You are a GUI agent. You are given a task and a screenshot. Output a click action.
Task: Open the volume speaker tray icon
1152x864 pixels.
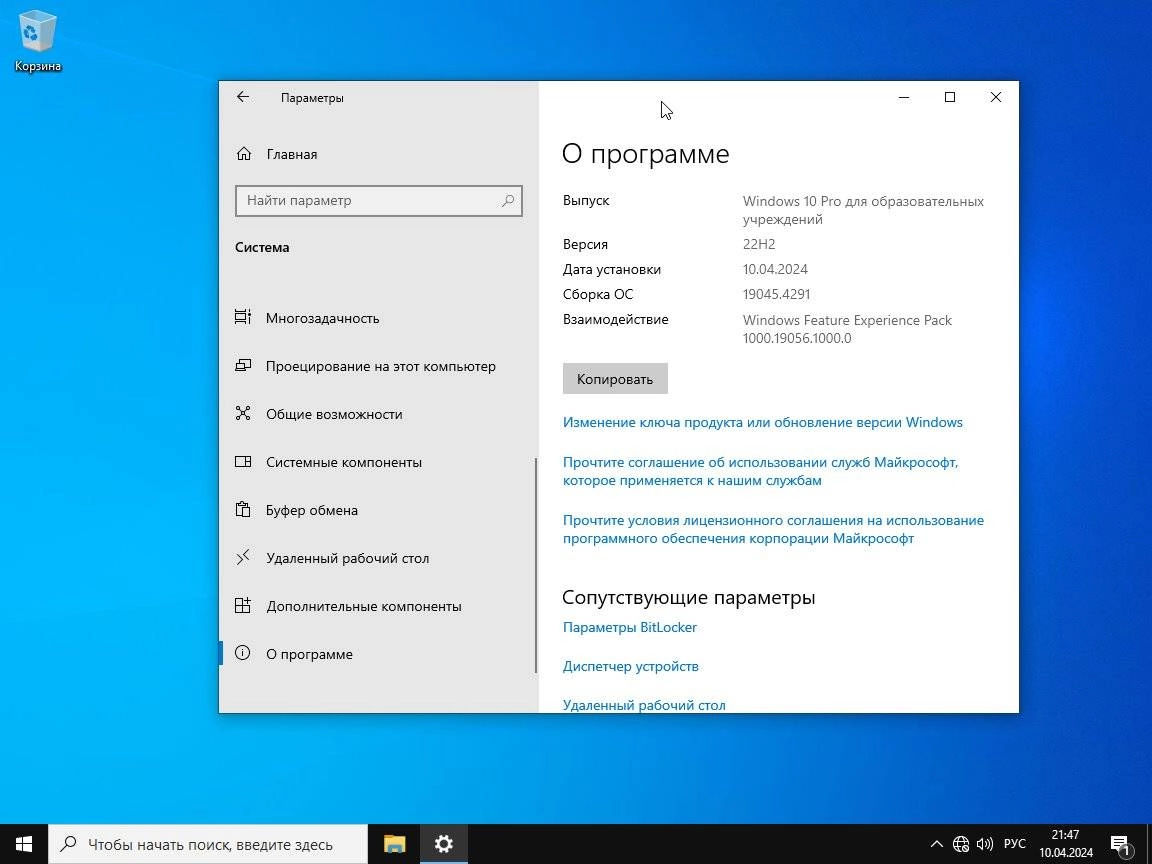point(984,844)
